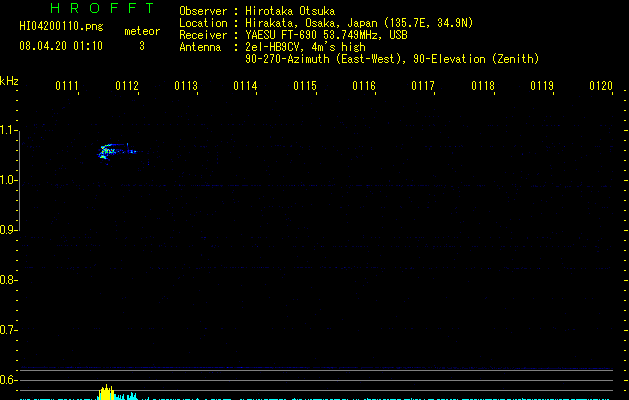
Task: Click the 1.0 frequency axis label
Action: point(8,180)
